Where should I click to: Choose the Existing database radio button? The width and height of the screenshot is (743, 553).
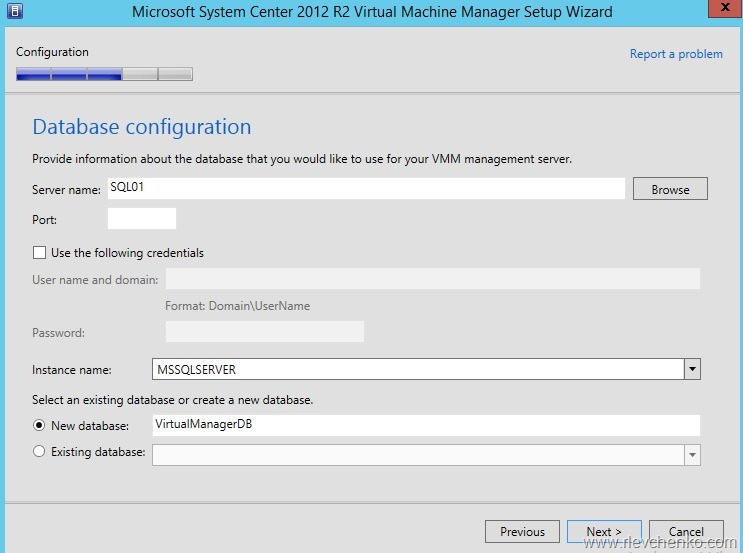[40, 452]
